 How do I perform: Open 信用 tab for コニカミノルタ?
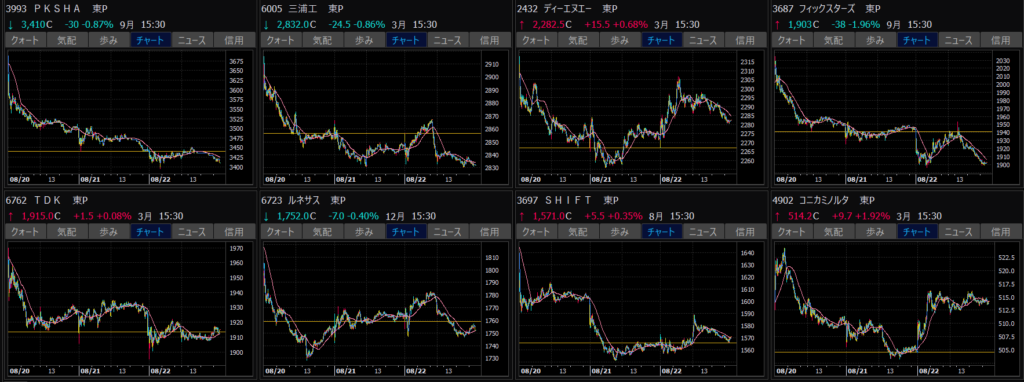(x=1002, y=232)
